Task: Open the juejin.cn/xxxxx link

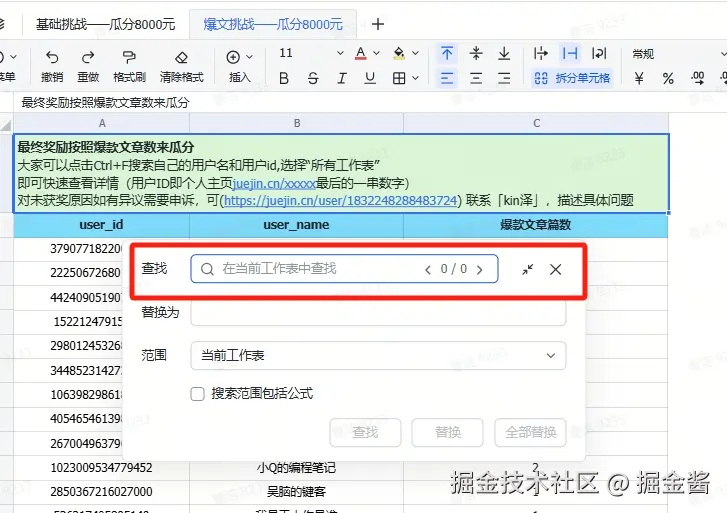Action: (274, 183)
